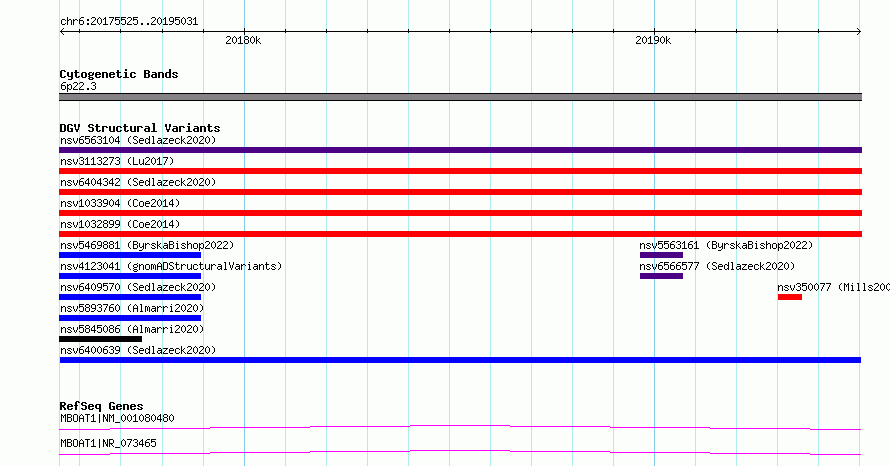This screenshot has width=890, height=466.
Task: Select the red nsv1033904 variant bar
Action: [460, 213]
